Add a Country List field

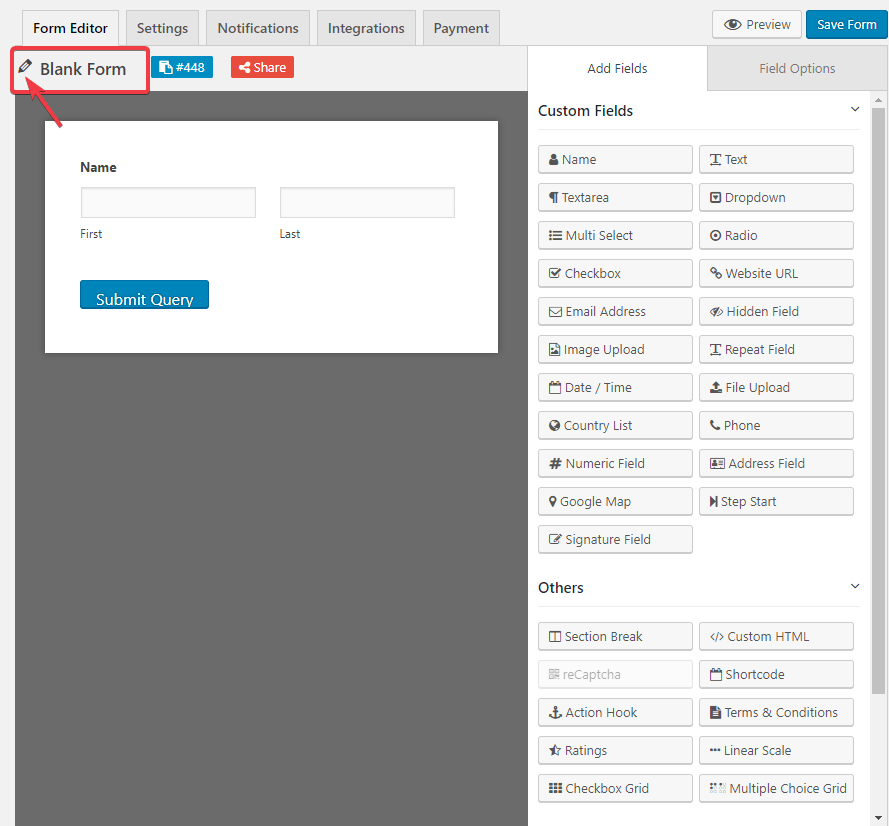click(615, 425)
